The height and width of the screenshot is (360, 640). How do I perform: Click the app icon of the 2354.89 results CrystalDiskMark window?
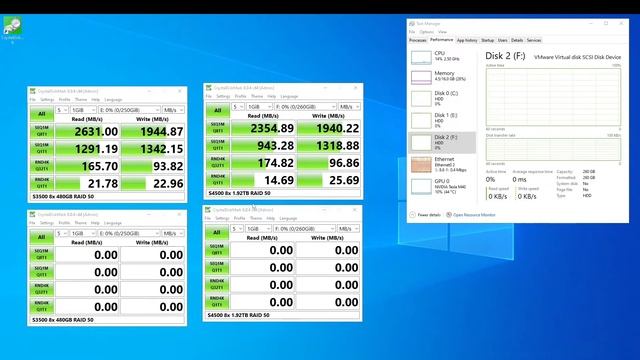tap(209, 88)
